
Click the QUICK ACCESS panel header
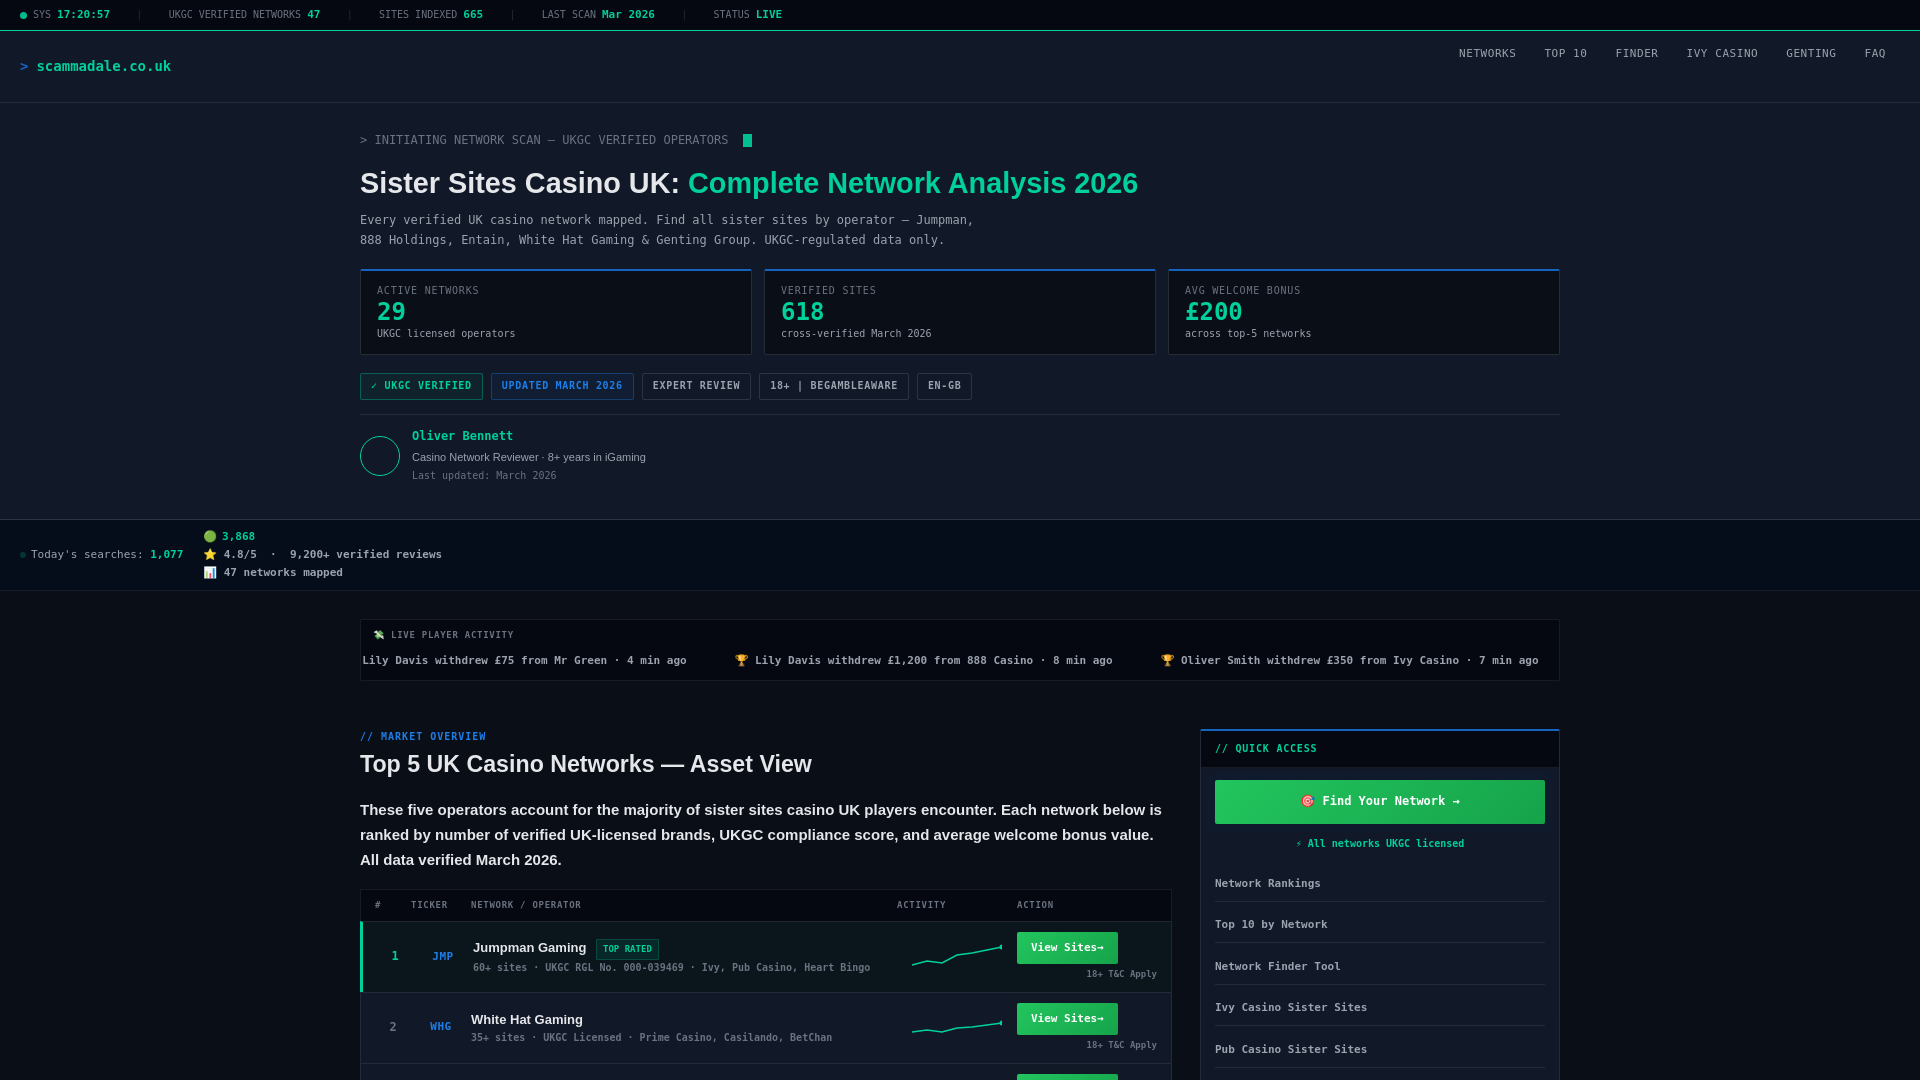pos(1380,749)
